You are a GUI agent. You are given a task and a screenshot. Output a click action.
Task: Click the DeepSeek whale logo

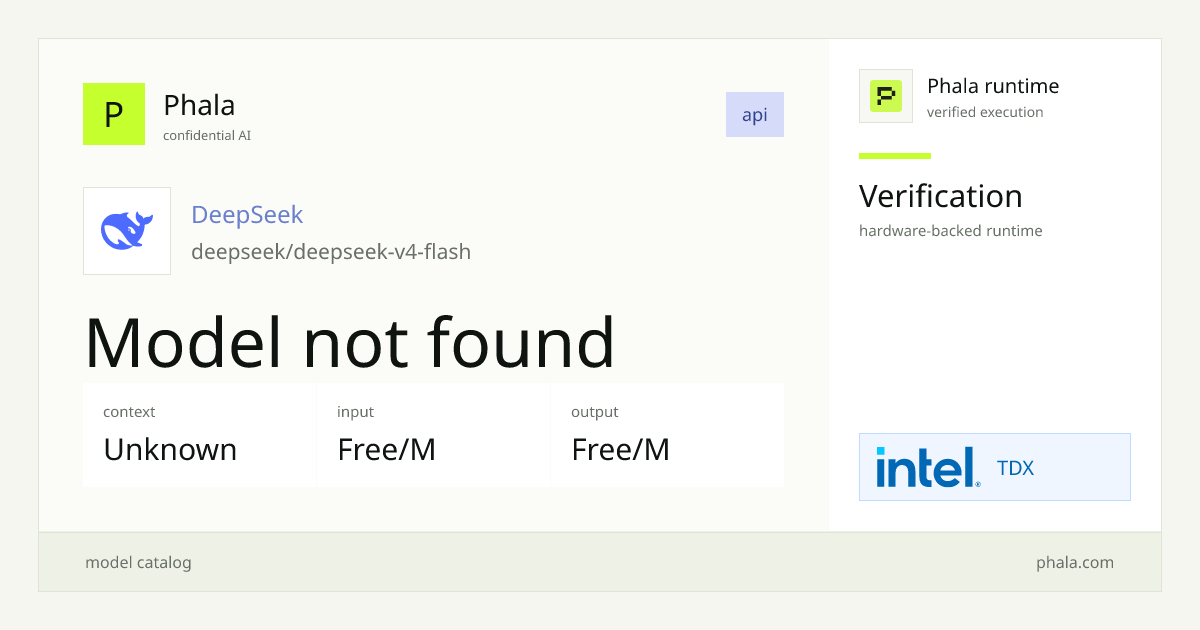(x=127, y=231)
